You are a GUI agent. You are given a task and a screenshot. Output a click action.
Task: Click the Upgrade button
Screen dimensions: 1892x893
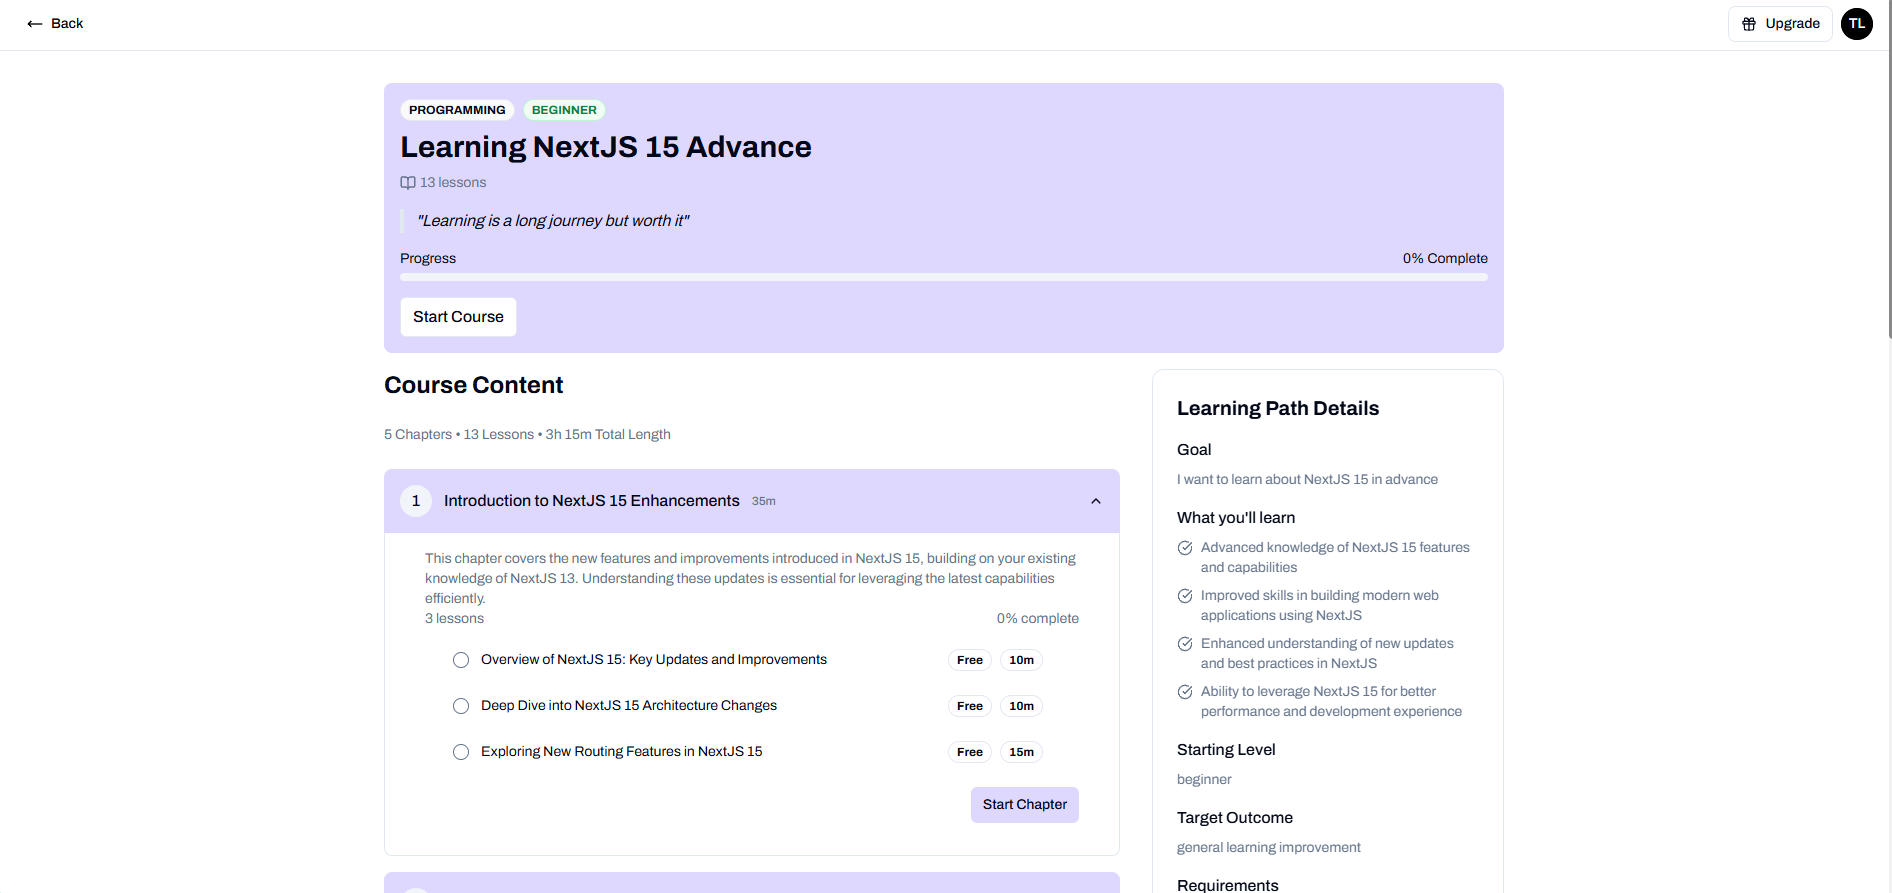point(1780,24)
